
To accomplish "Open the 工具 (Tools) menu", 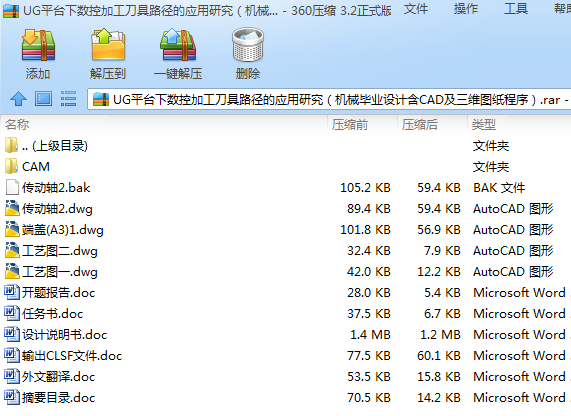I will click(516, 9).
